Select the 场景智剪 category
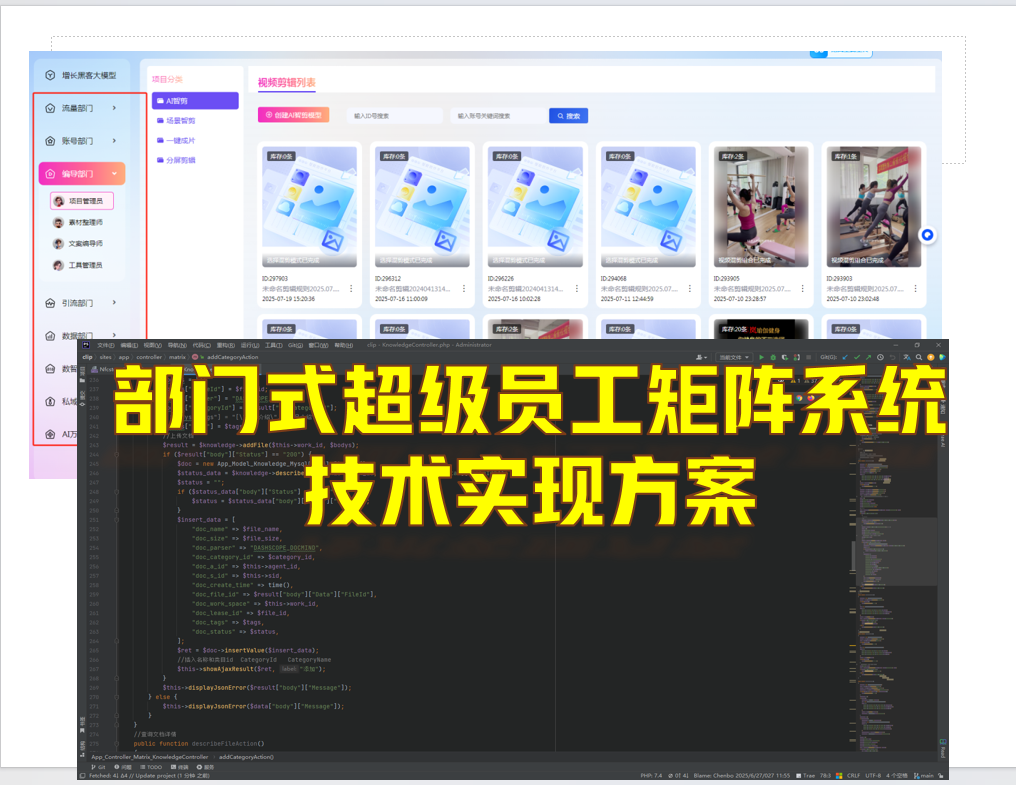1016x785 pixels. (176, 121)
